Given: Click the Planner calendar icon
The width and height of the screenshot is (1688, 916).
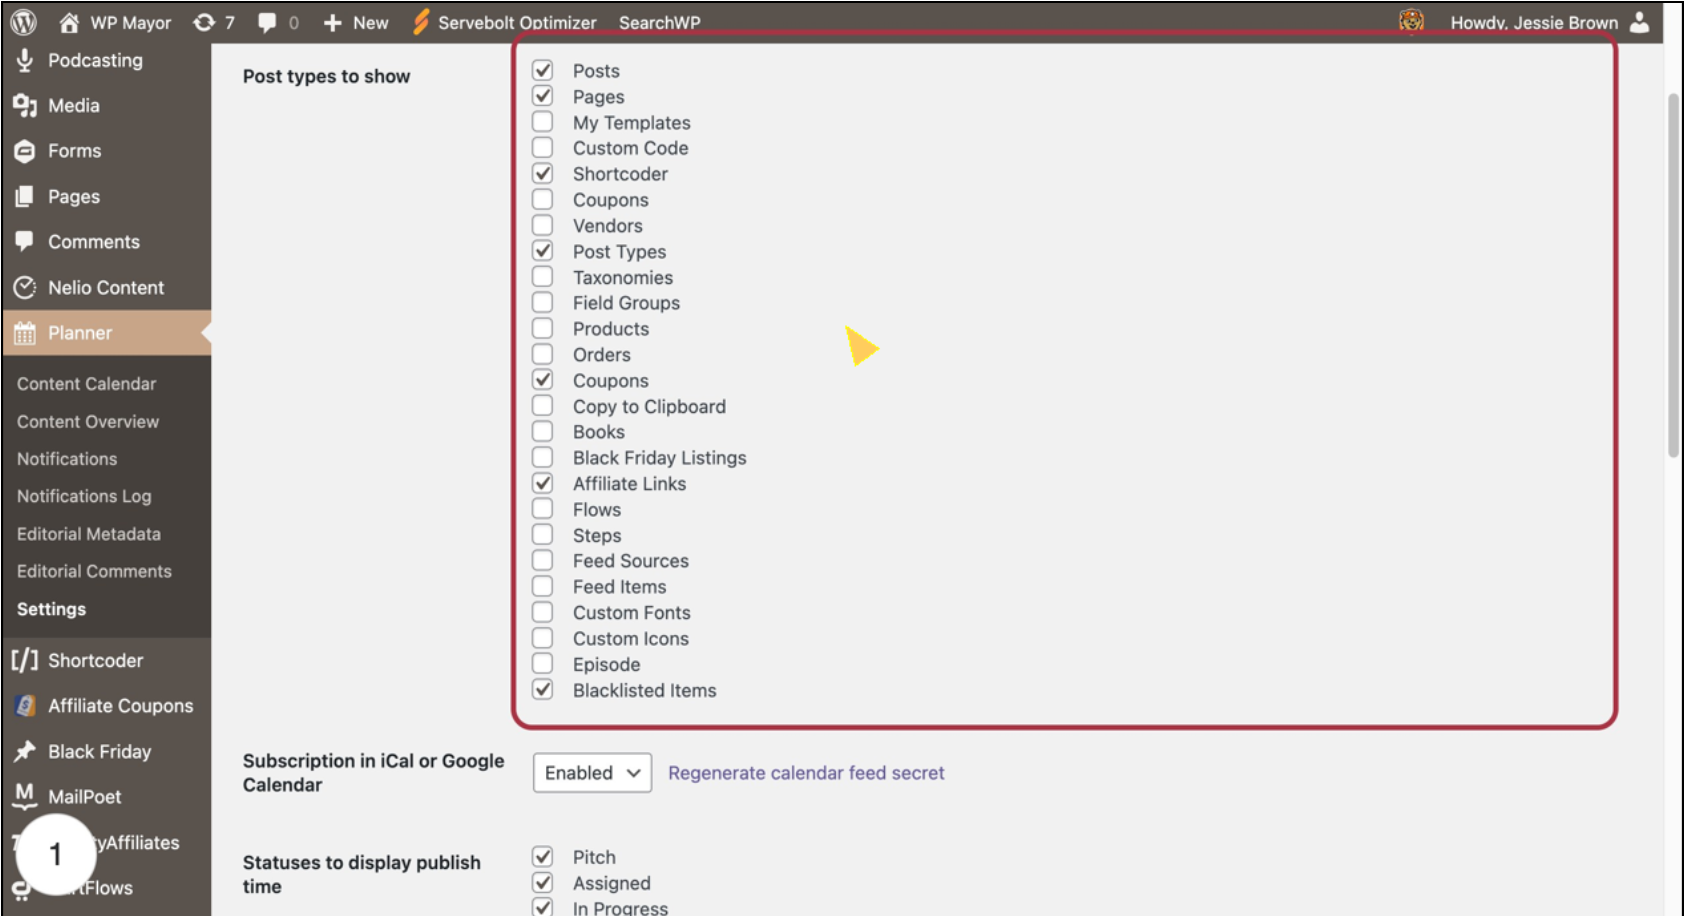Looking at the screenshot, I should coord(25,333).
